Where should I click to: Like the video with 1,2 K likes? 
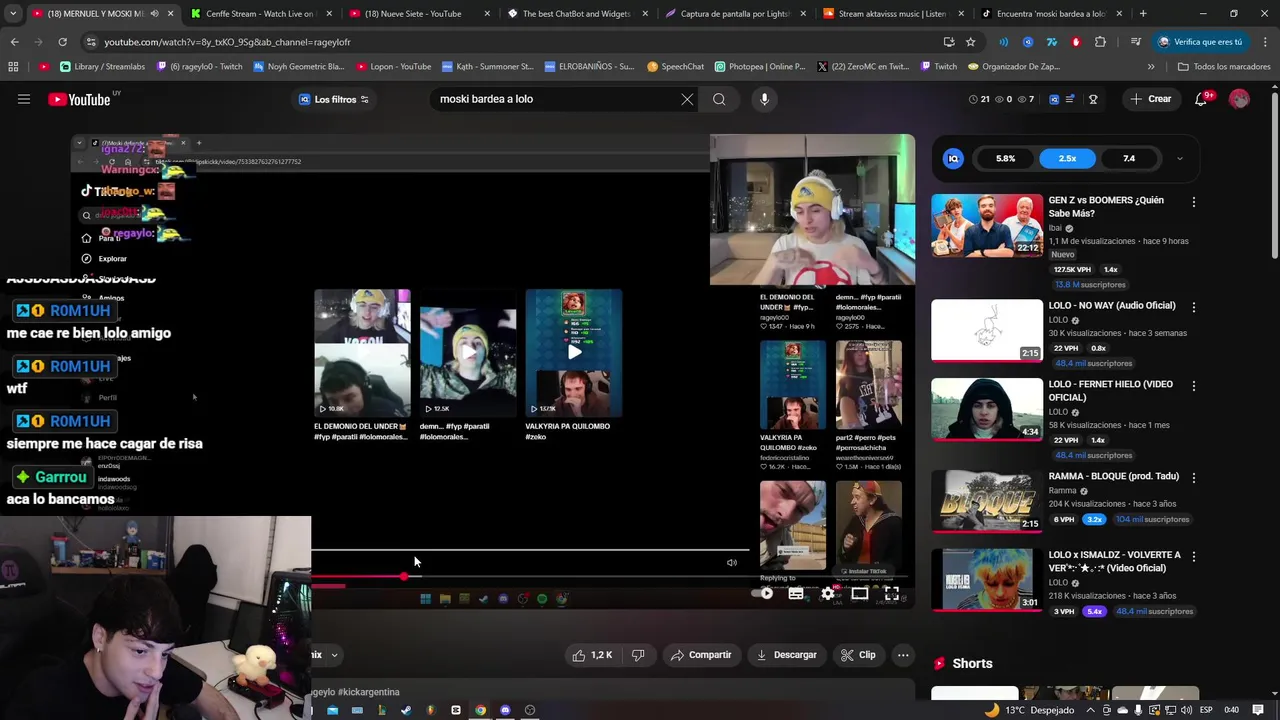pos(592,655)
